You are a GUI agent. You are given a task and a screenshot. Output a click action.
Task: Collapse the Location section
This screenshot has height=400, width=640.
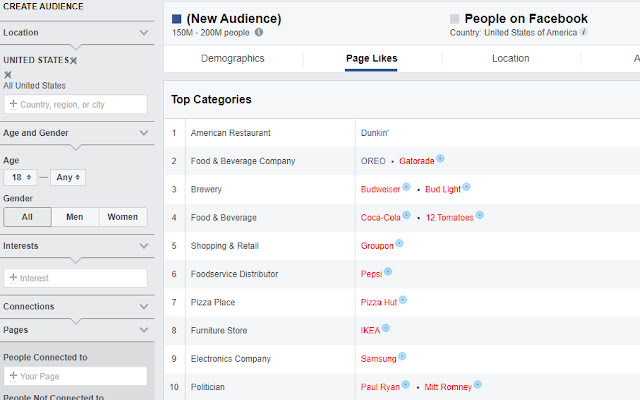(144, 33)
